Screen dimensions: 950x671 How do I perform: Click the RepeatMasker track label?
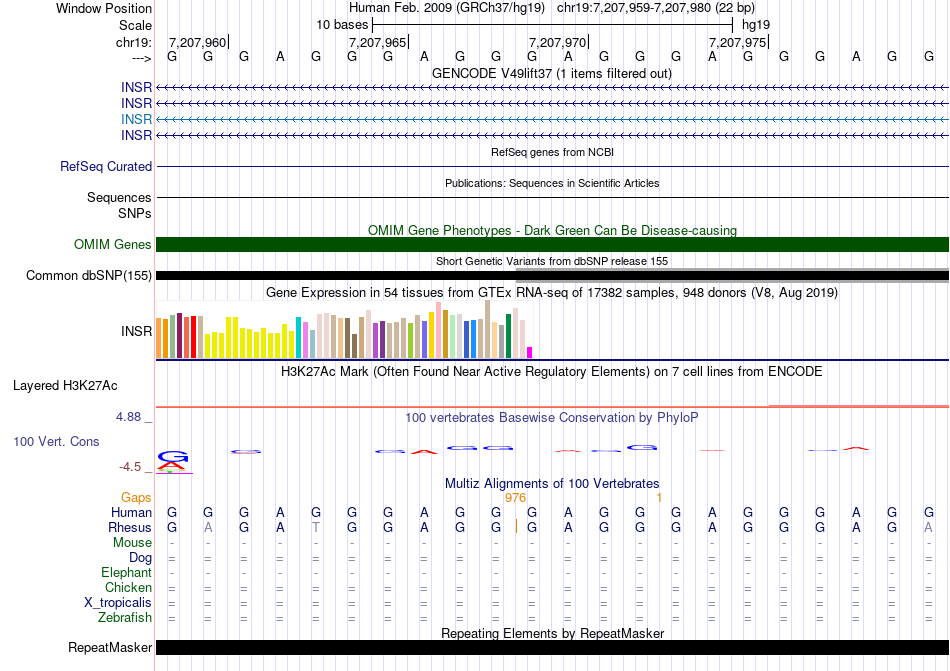[110, 648]
